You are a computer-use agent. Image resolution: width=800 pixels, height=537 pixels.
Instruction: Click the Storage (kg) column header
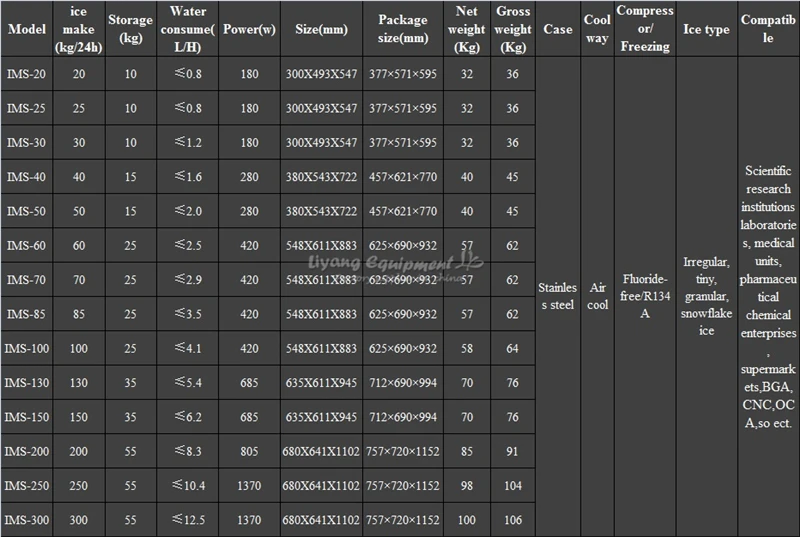click(129, 29)
